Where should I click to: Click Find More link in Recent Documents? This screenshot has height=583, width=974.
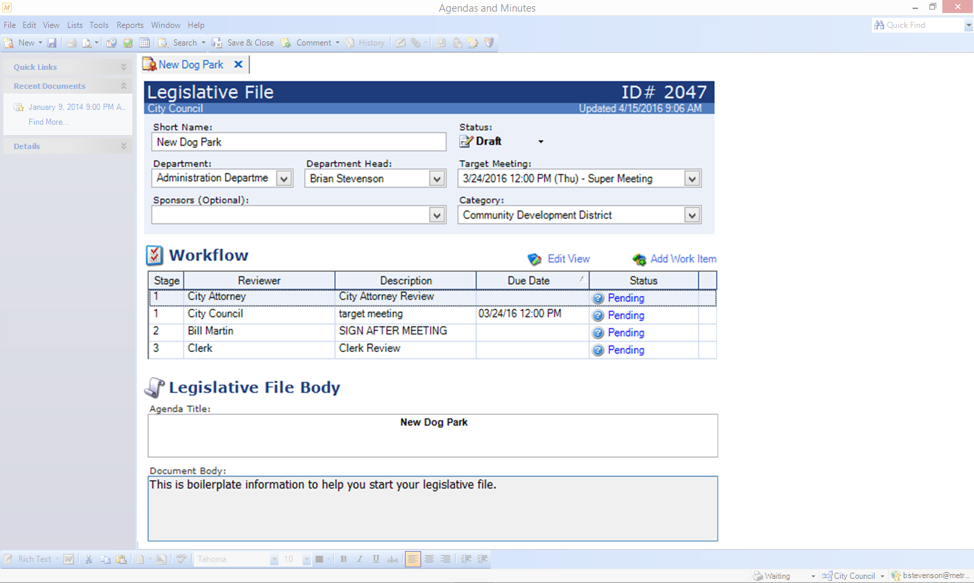click(x=48, y=122)
